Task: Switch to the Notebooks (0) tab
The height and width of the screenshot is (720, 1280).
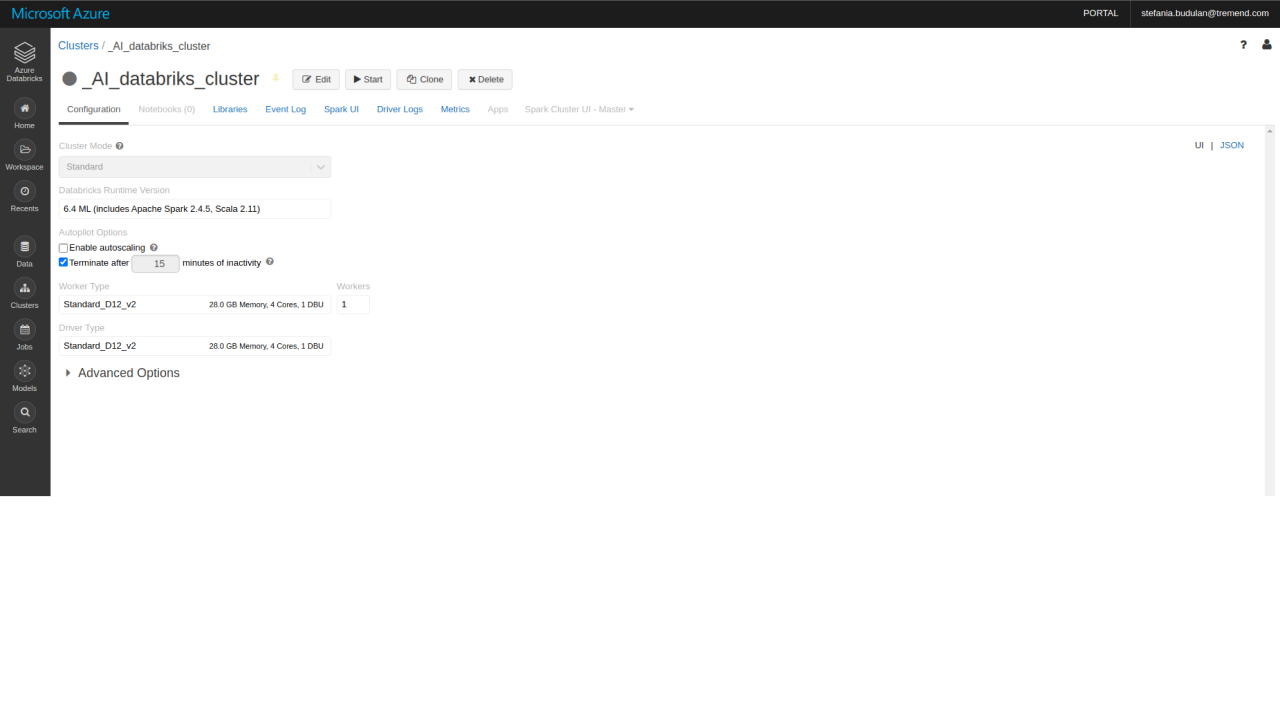Action: click(x=167, y=109)
